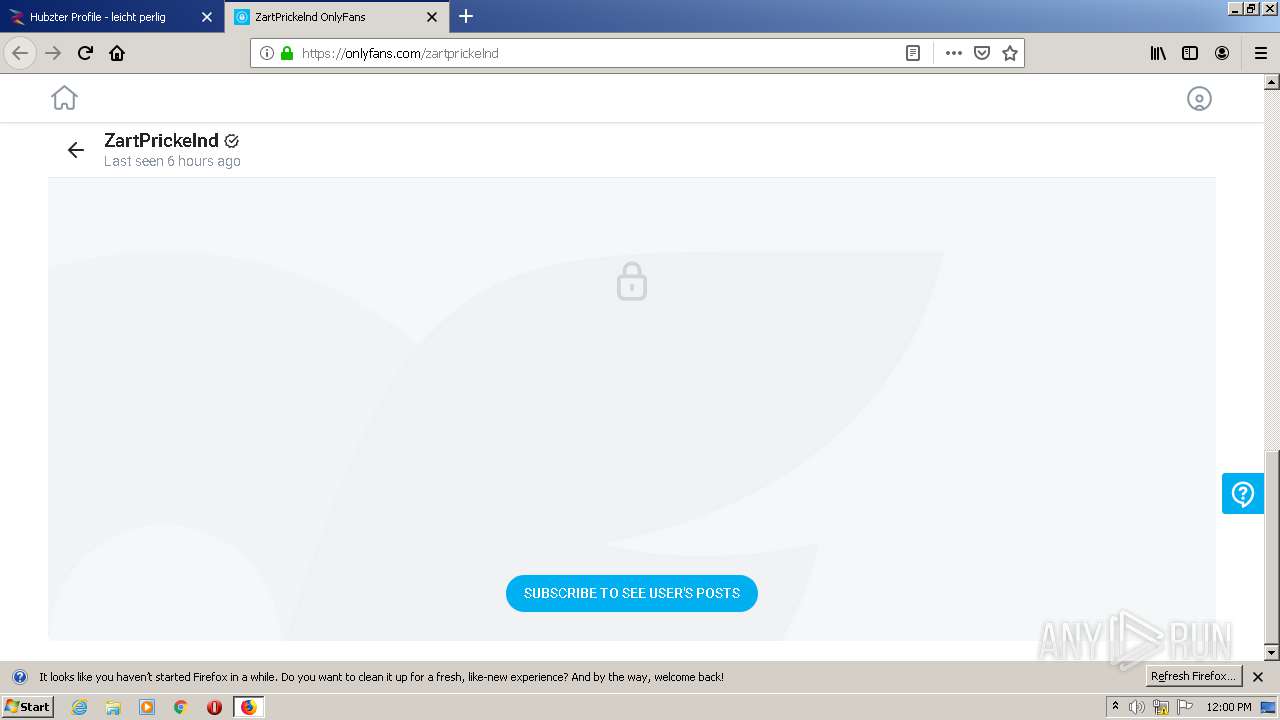1280x720 pixels.
Task: Launch Chrome from taskbar
Action: coord(181,707)
